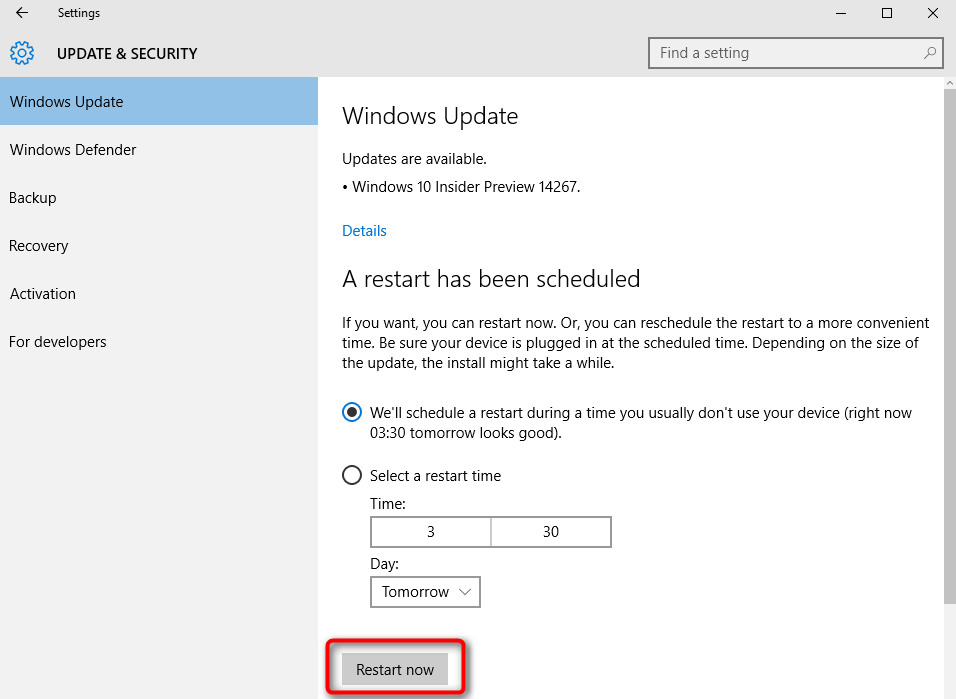Viewport: 956px width, 699px height.
Task: Select the Activation section
Action: coord(159,293)
